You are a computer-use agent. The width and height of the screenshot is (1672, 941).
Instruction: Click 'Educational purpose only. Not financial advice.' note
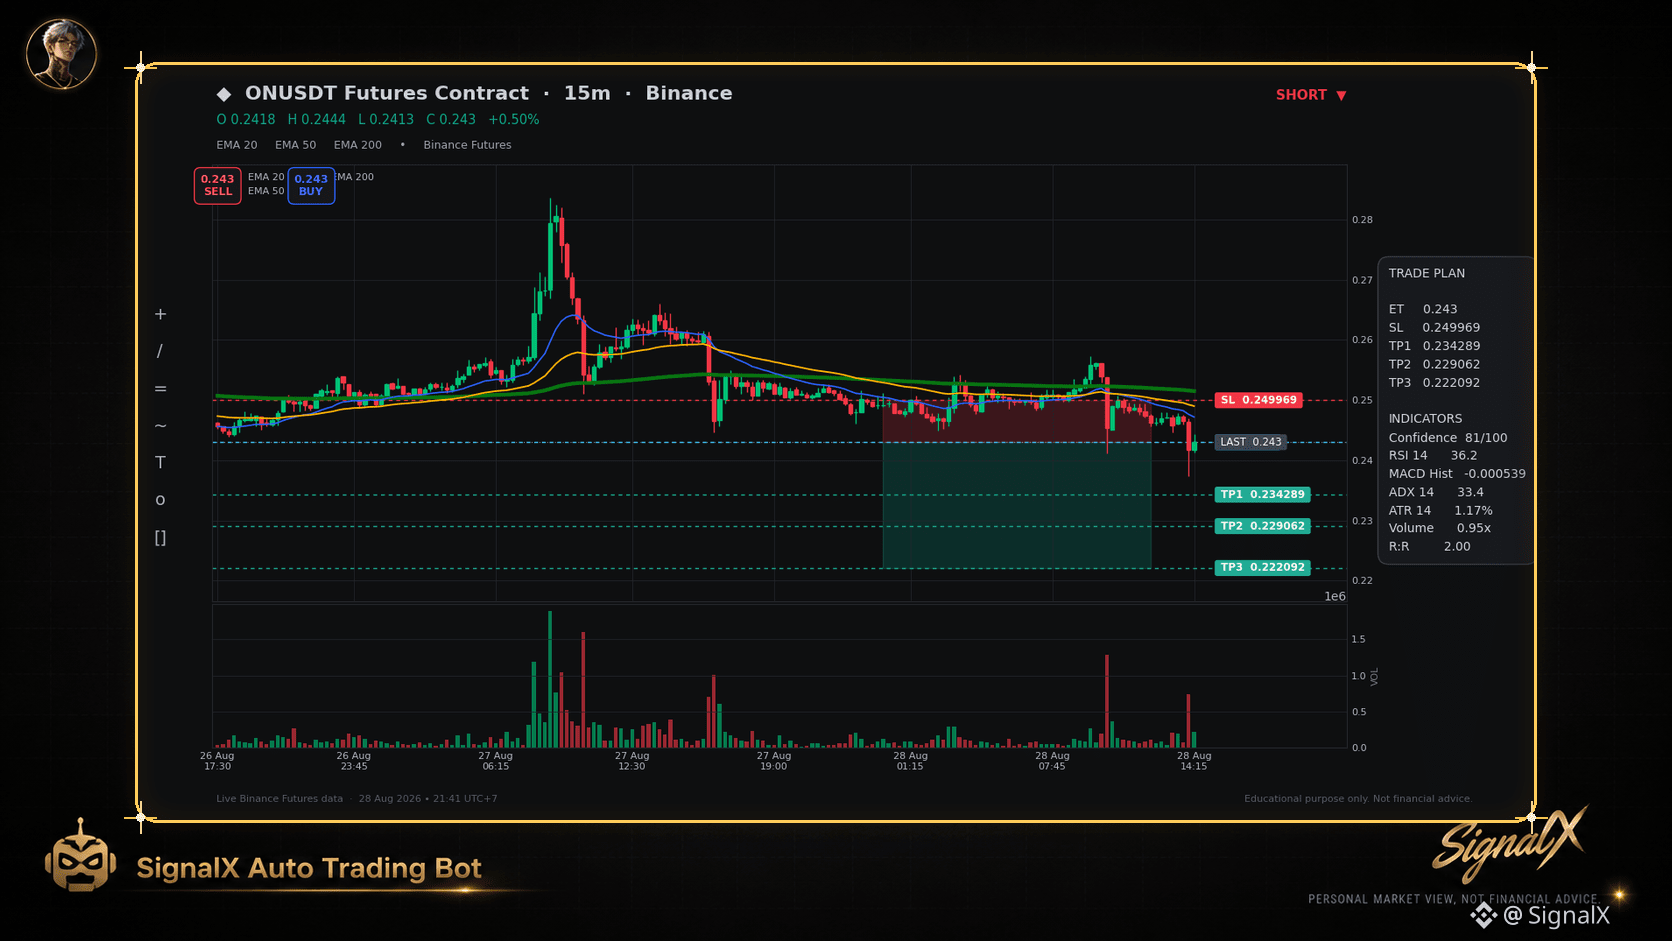(1358, 799)
